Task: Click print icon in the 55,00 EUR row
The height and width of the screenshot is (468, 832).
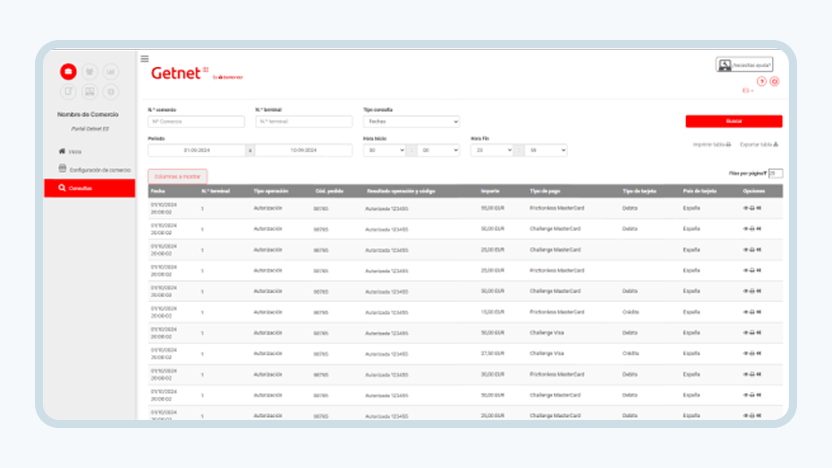Action: [x=752, y=208]
